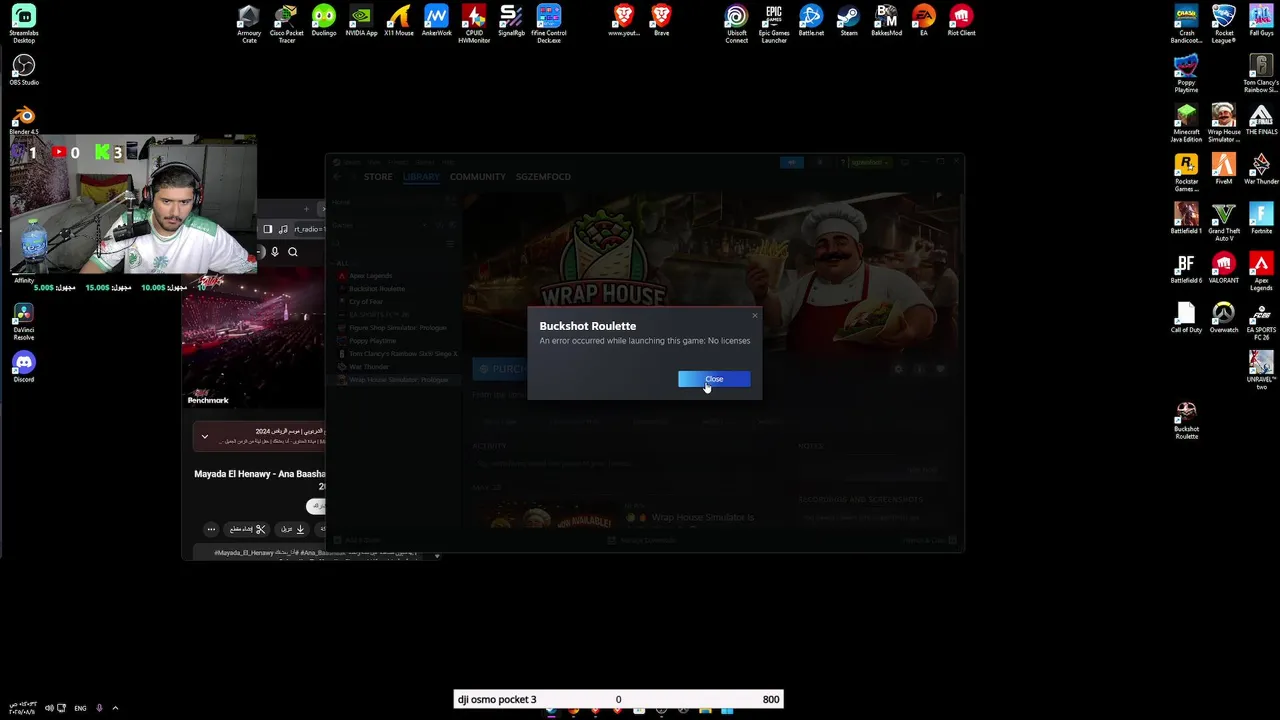
Task: Open NVIDIA App icon
Action: (x=361, y=20)
